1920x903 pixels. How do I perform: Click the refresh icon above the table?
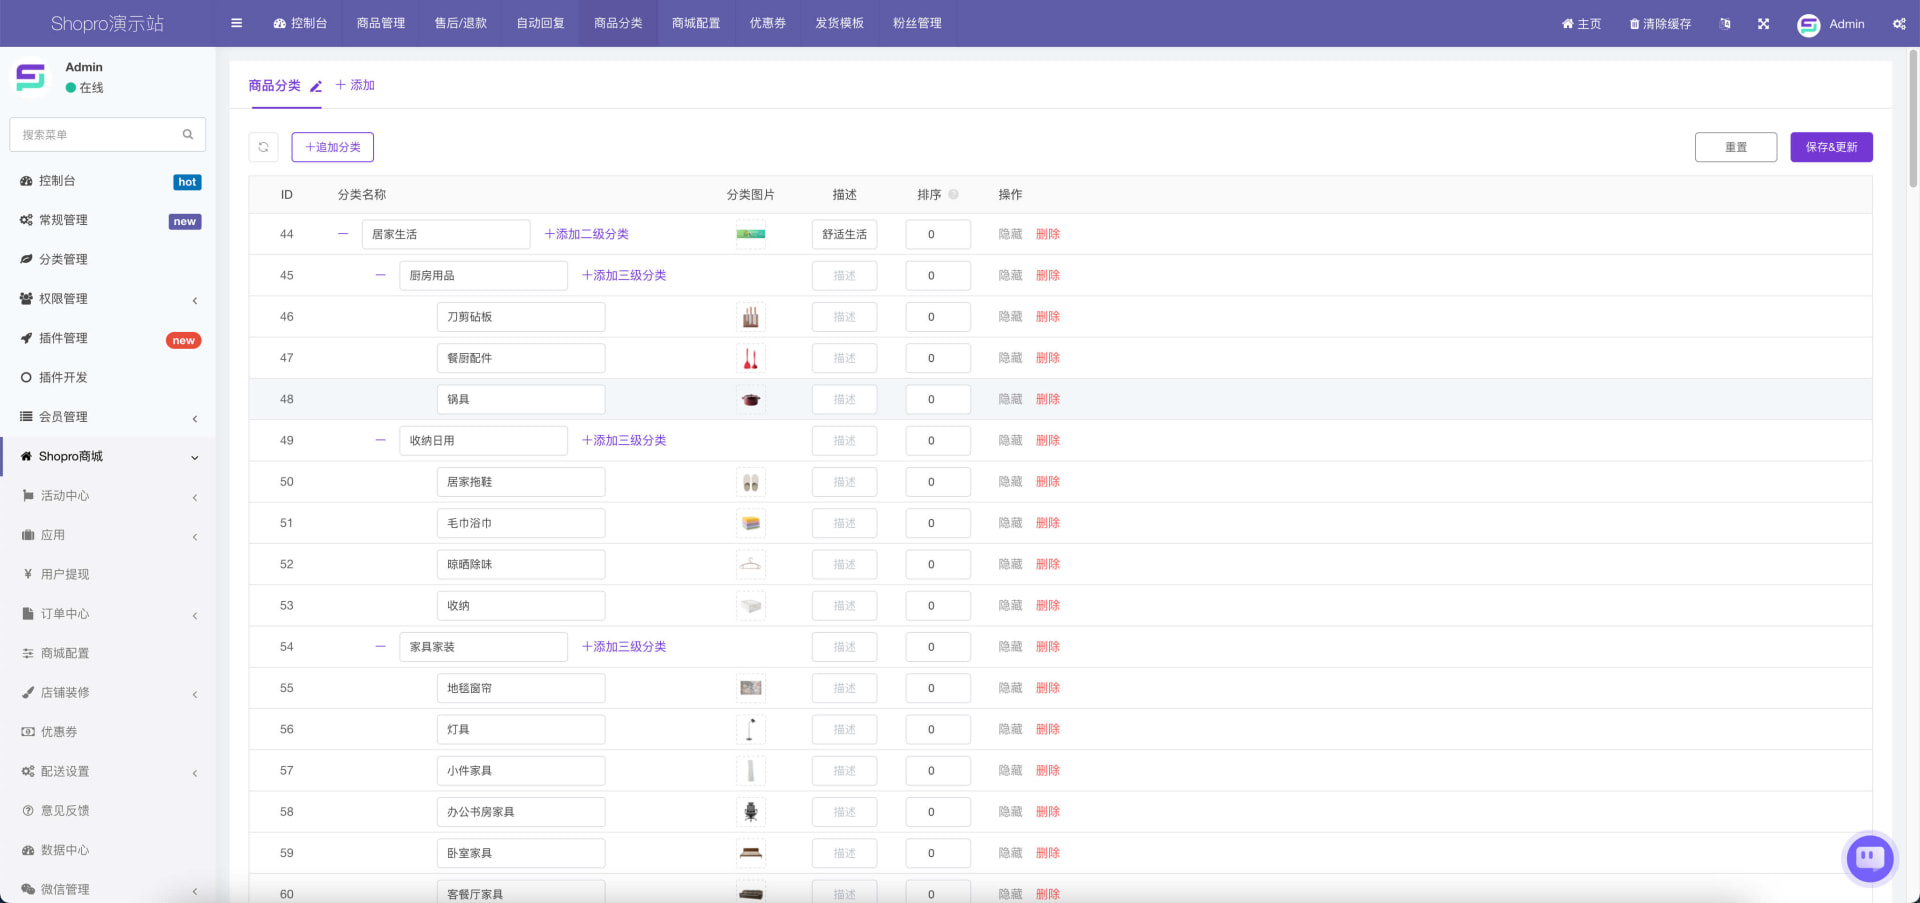(263, 147)
